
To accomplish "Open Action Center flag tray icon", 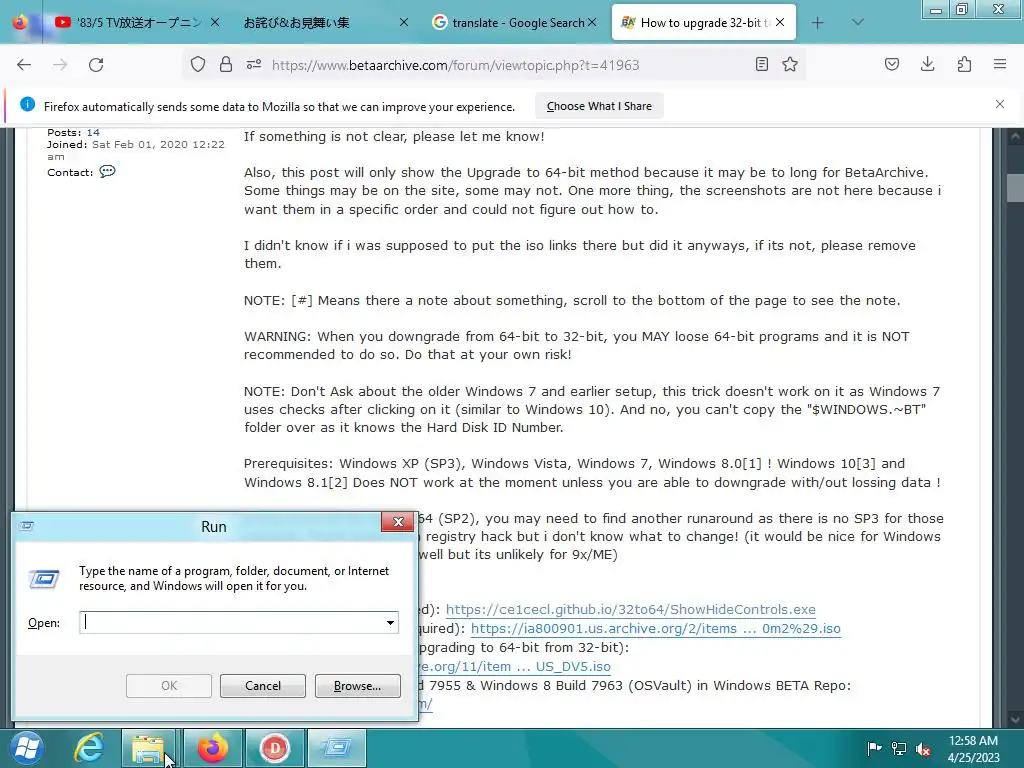I will [874, 748].
